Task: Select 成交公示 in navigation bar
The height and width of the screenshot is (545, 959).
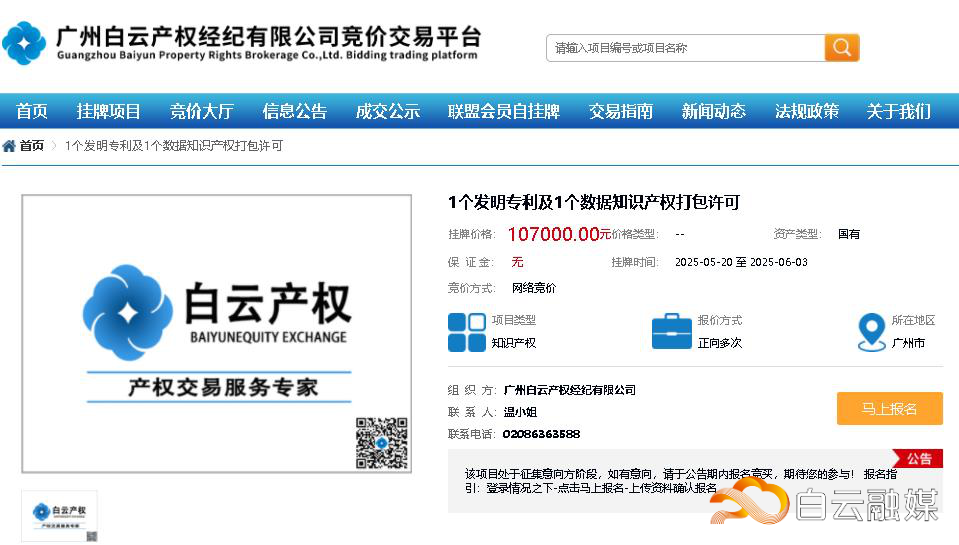Action: 388,111
